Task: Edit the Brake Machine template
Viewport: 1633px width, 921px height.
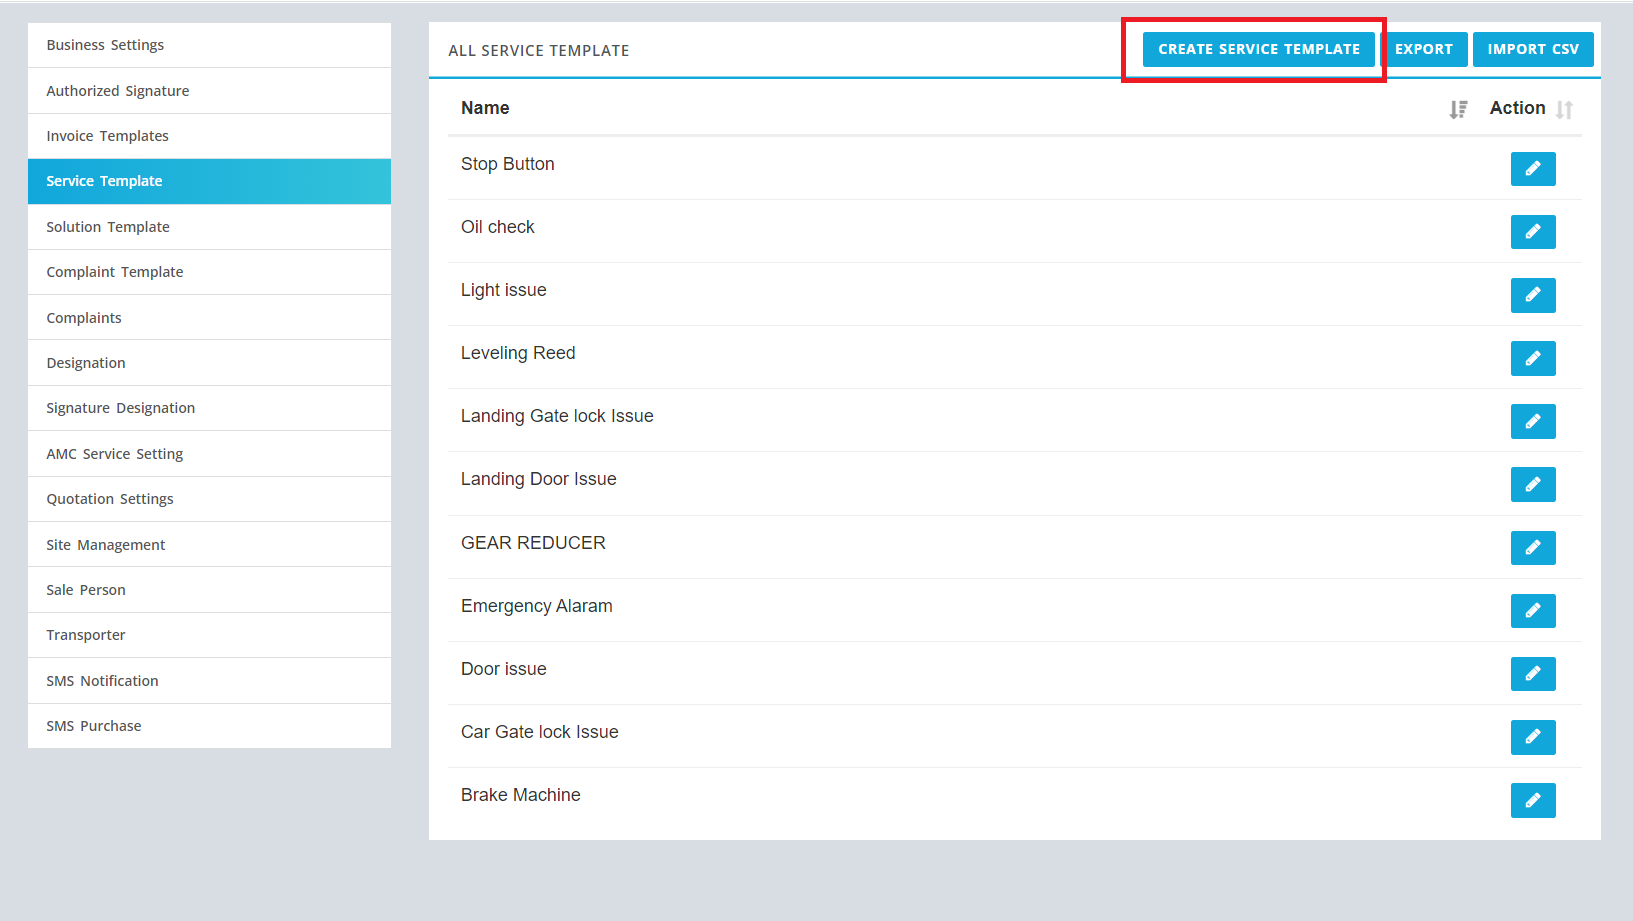Action: [1533, 800]
